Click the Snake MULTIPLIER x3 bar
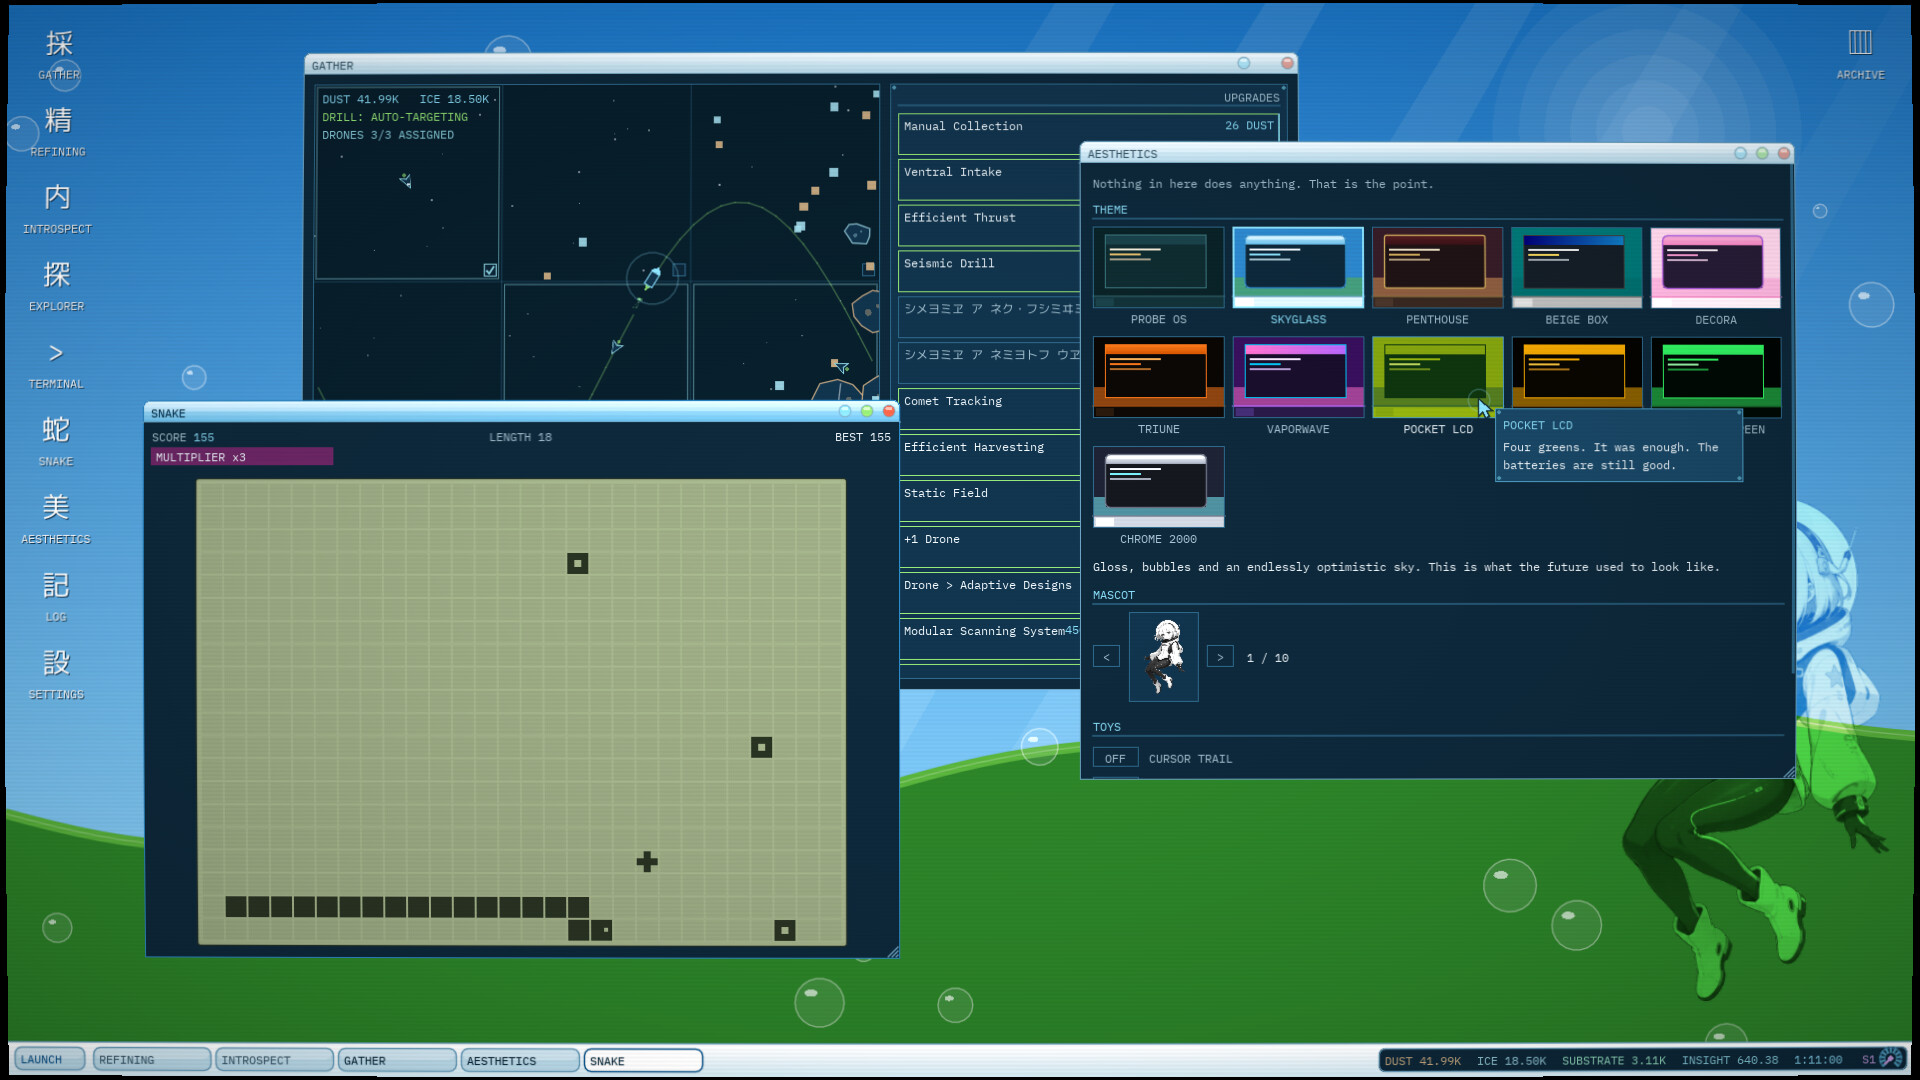1920x1080 pixels. click(x=242, y=457)
